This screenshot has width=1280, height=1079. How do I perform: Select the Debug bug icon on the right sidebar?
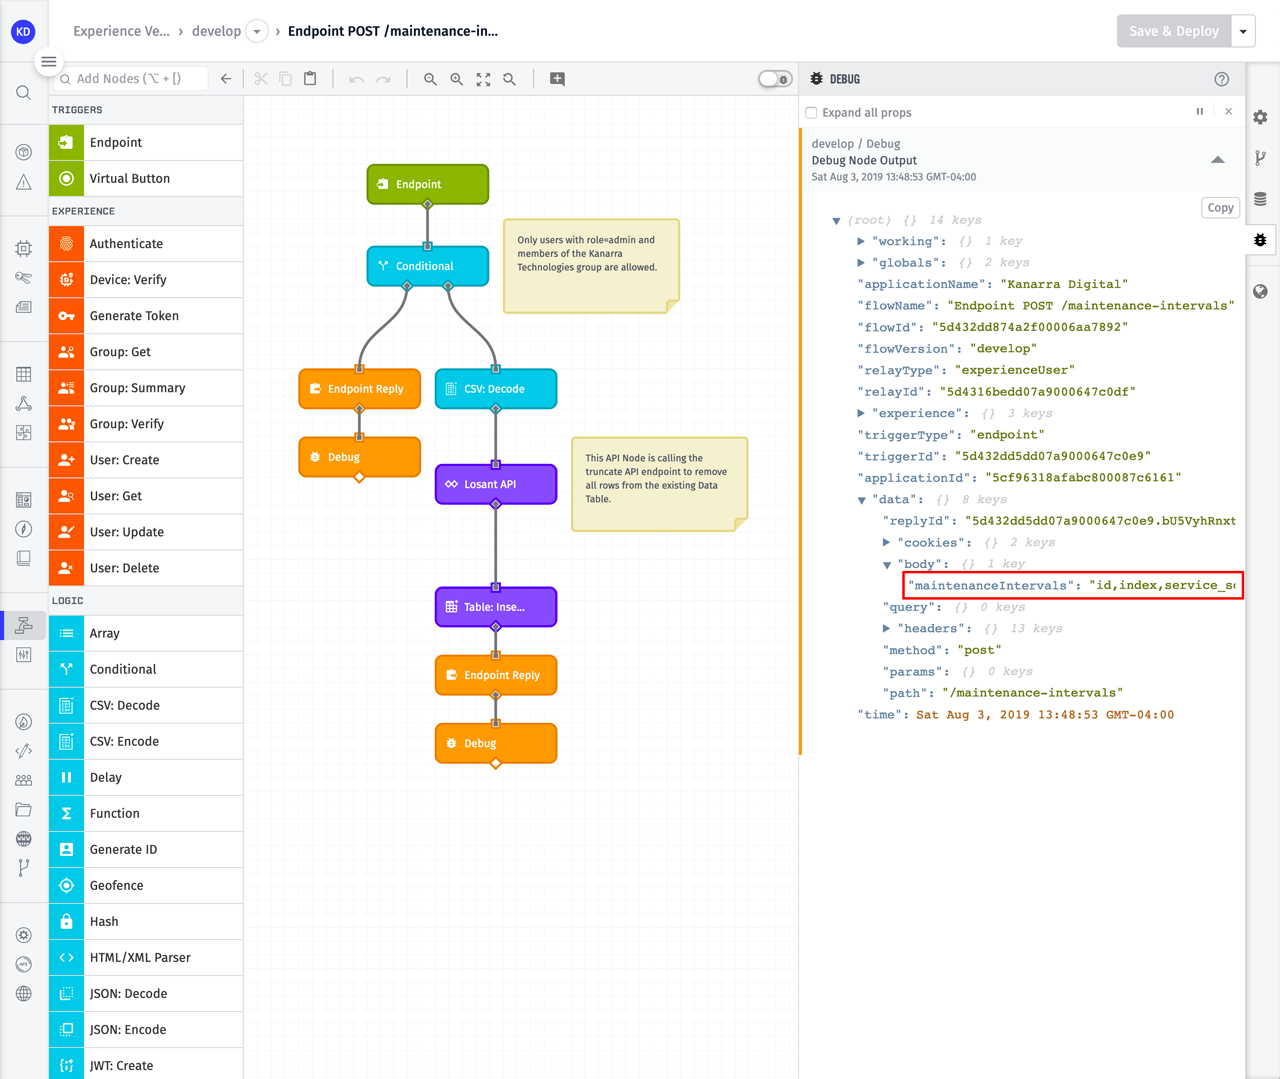point(1260,240)
